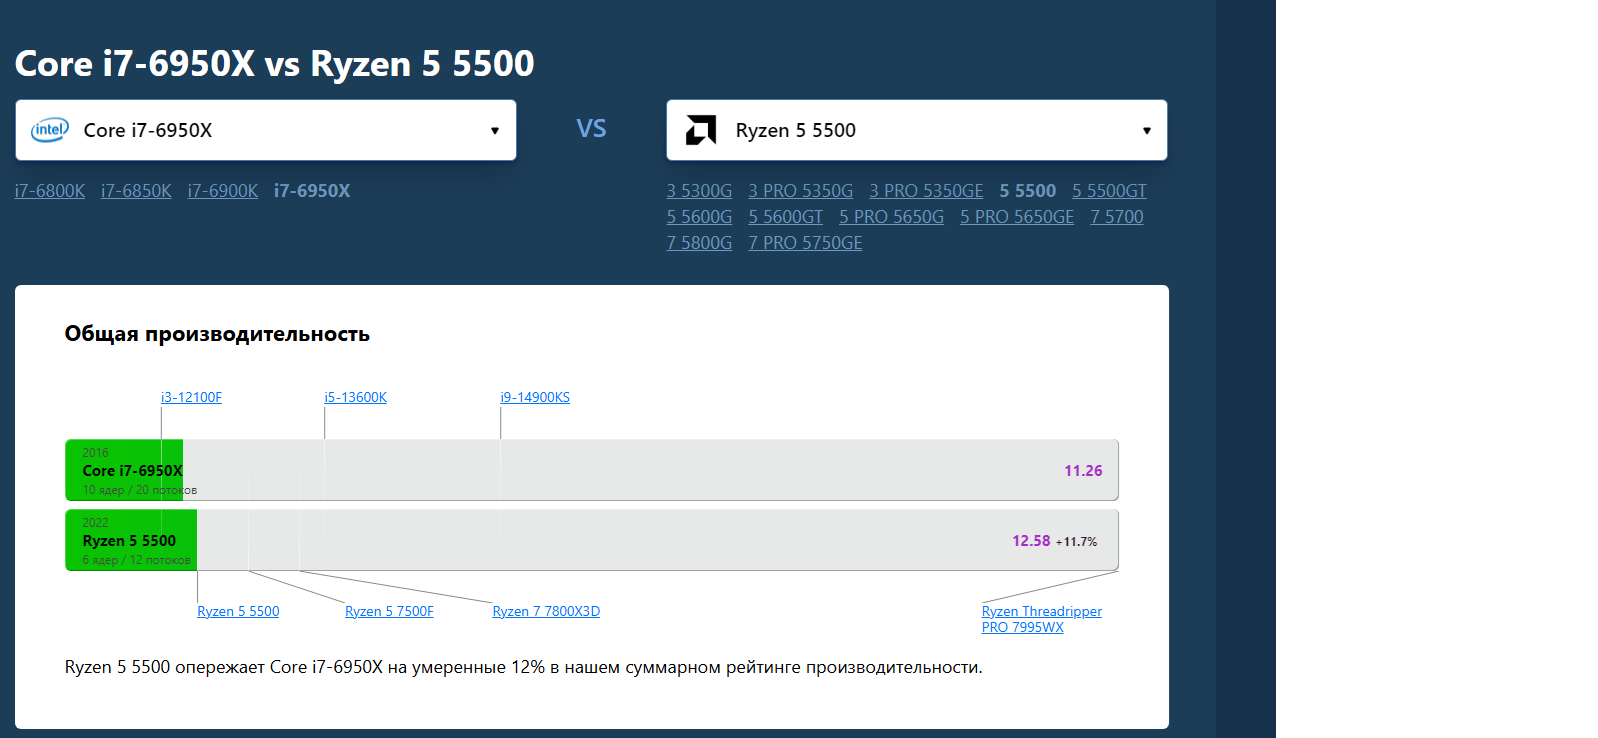Click the 6 ядер / 12 потоков spec text
Screen dimensions: 1598x738
136,560
